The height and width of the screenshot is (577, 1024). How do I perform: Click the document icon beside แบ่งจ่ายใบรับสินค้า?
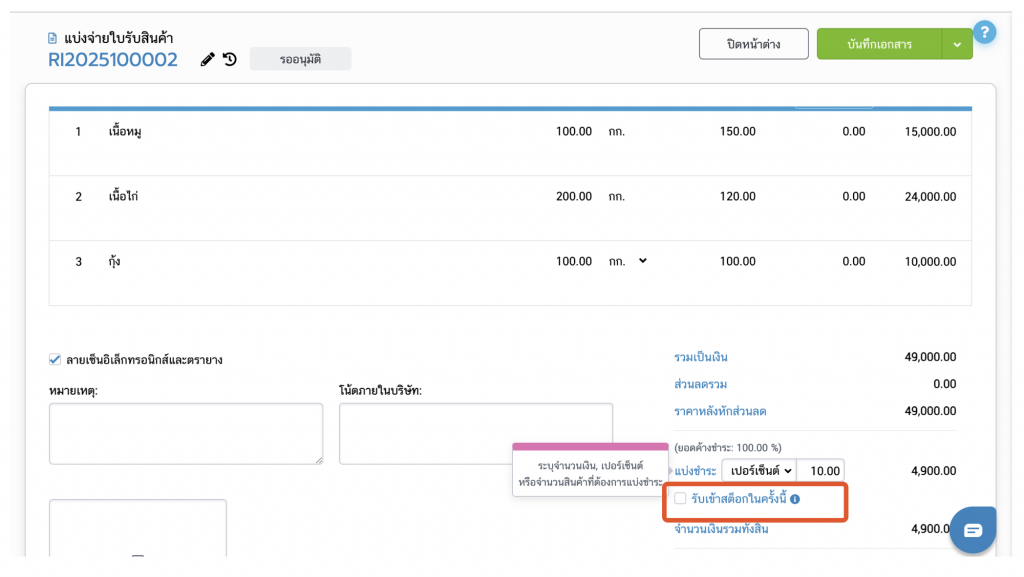click(53, 38)
